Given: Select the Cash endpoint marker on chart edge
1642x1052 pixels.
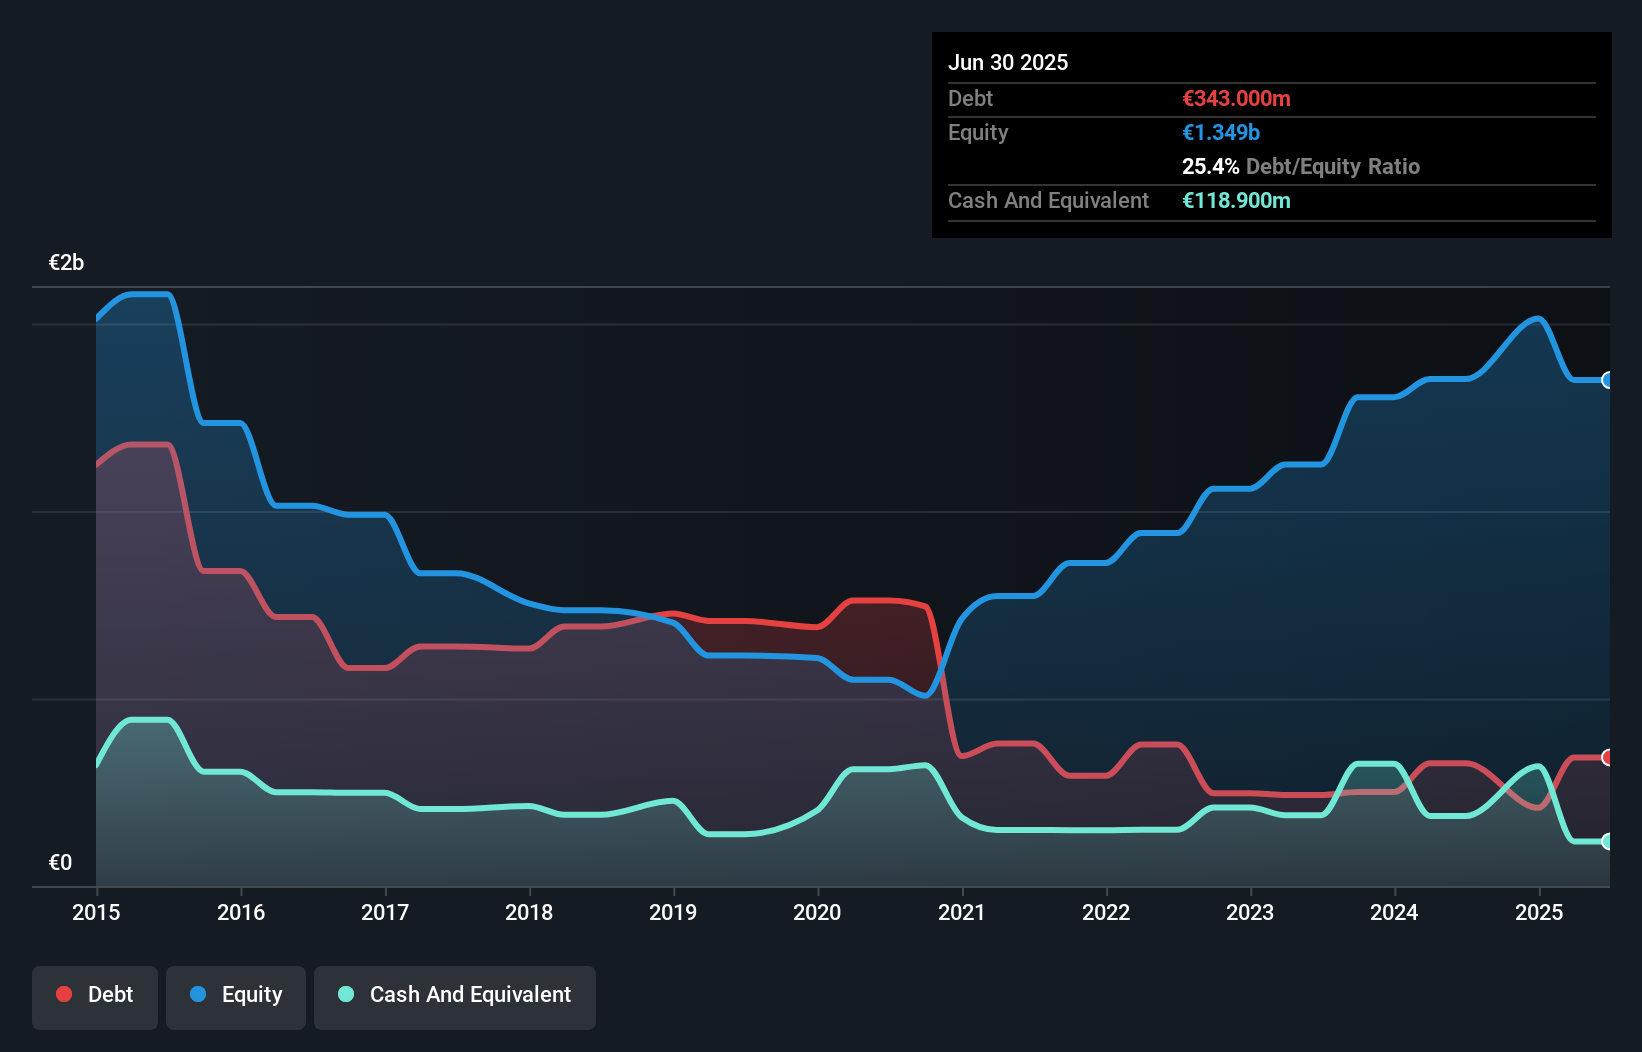Looking at the screenshot, I should (1607, 842).
